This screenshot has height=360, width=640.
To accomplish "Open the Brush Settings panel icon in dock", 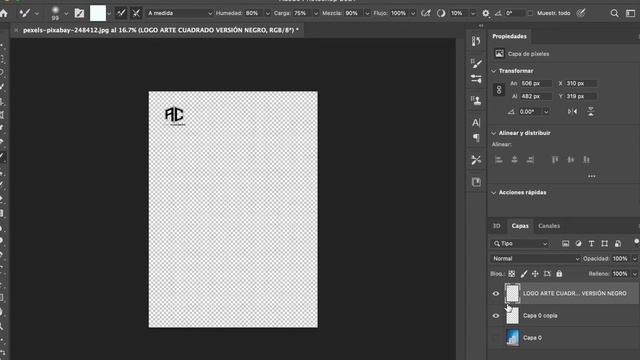I will pos(476,63).
